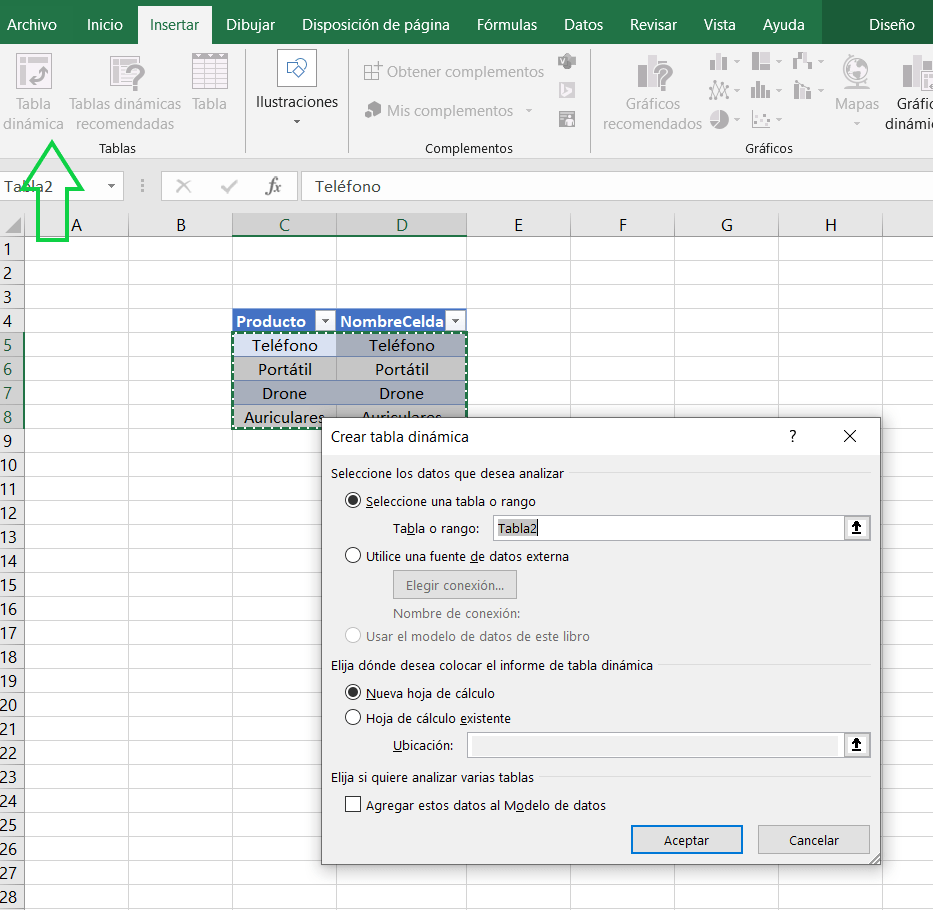Switch to the Dibujar tab

pyautogui.click(x=250, y=24)
